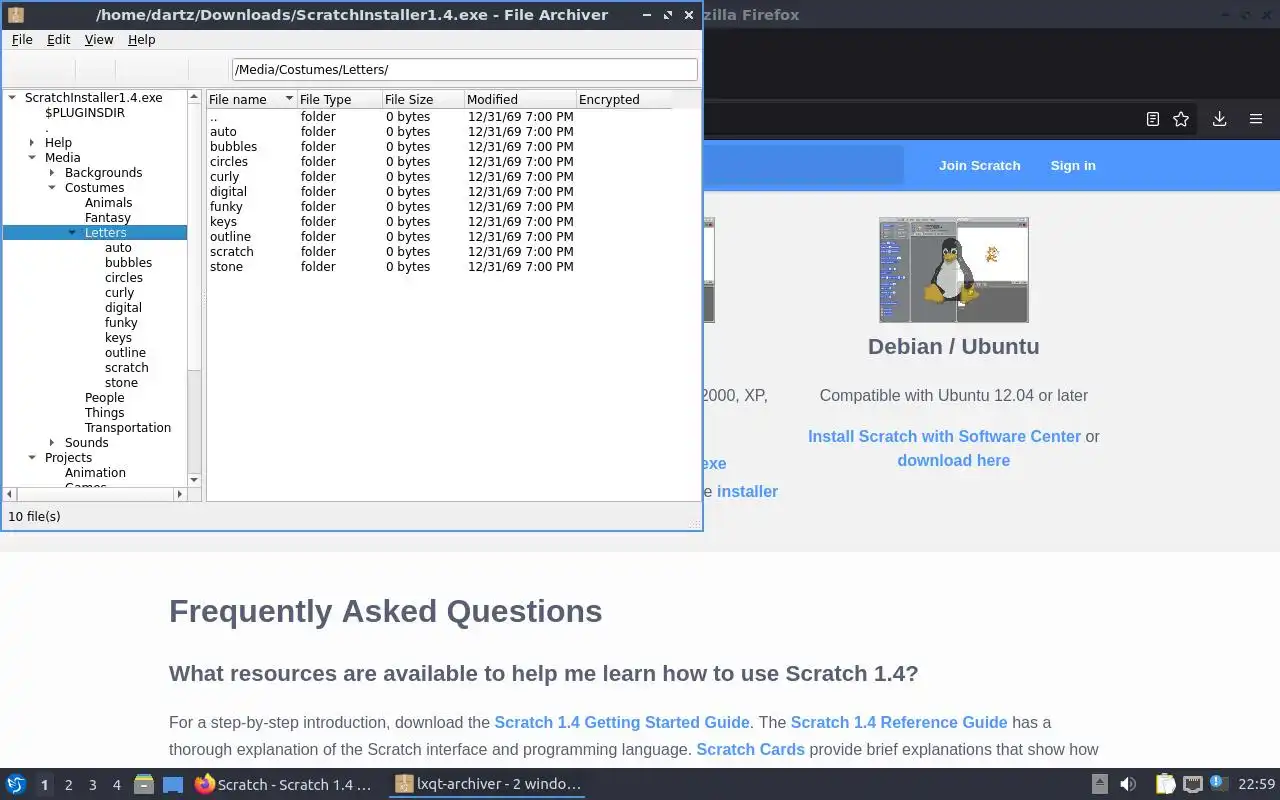Switch to workspace 3
The image size is (1280, 800).
92,785
